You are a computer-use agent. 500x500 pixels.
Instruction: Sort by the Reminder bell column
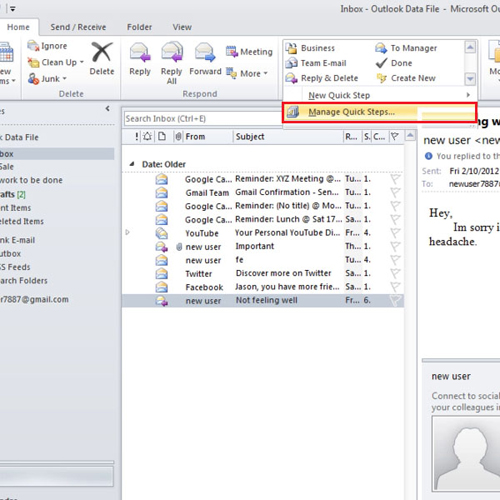[x=147, y=136]
